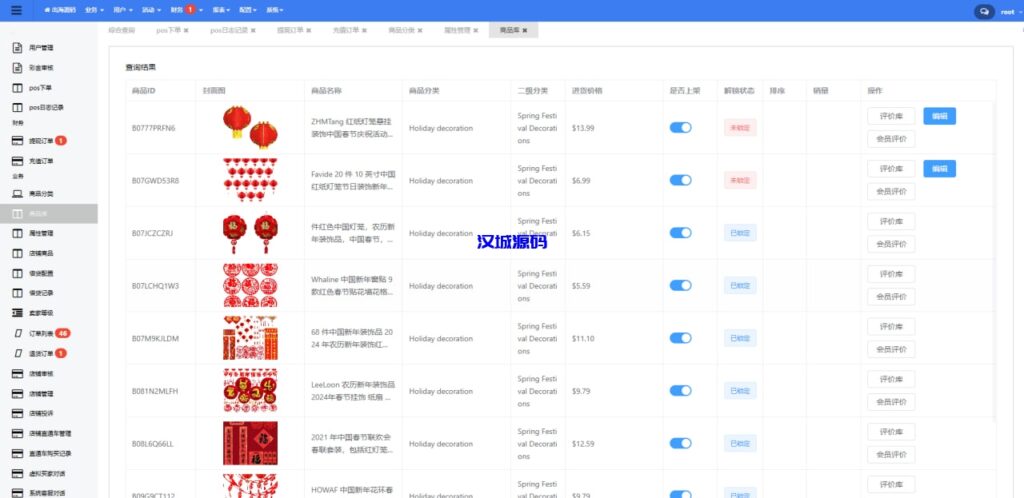Image resolution: width=1024 pixels, height=498 pixels.
Task: Toggle listing switch for $9.79 bottom row
Action: [680, 494]
